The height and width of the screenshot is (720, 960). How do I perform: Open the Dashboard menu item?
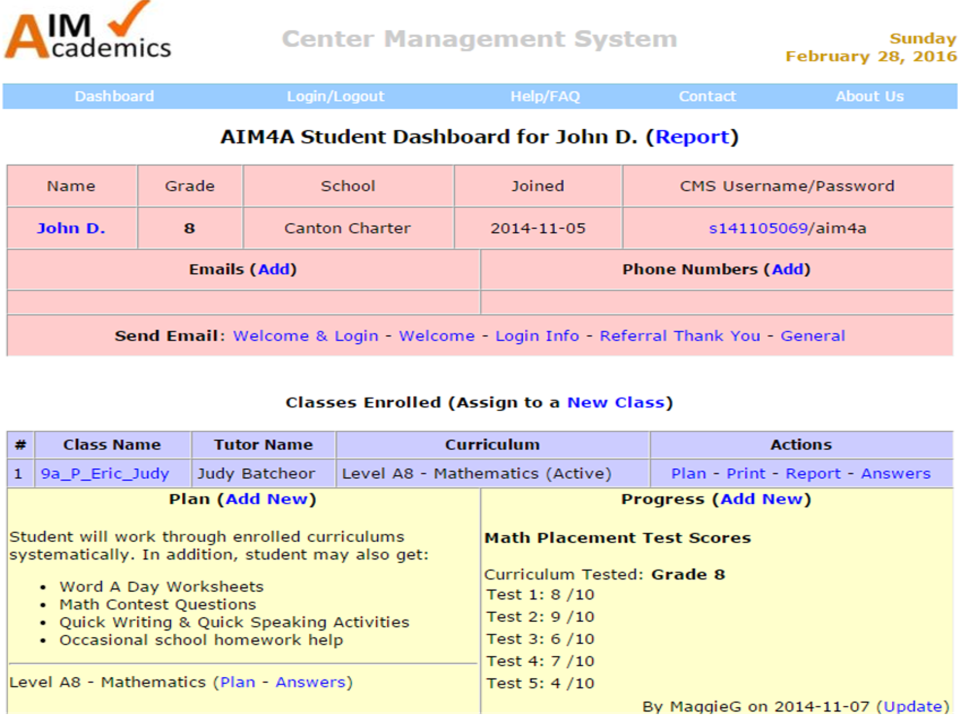tap(114, 96)
